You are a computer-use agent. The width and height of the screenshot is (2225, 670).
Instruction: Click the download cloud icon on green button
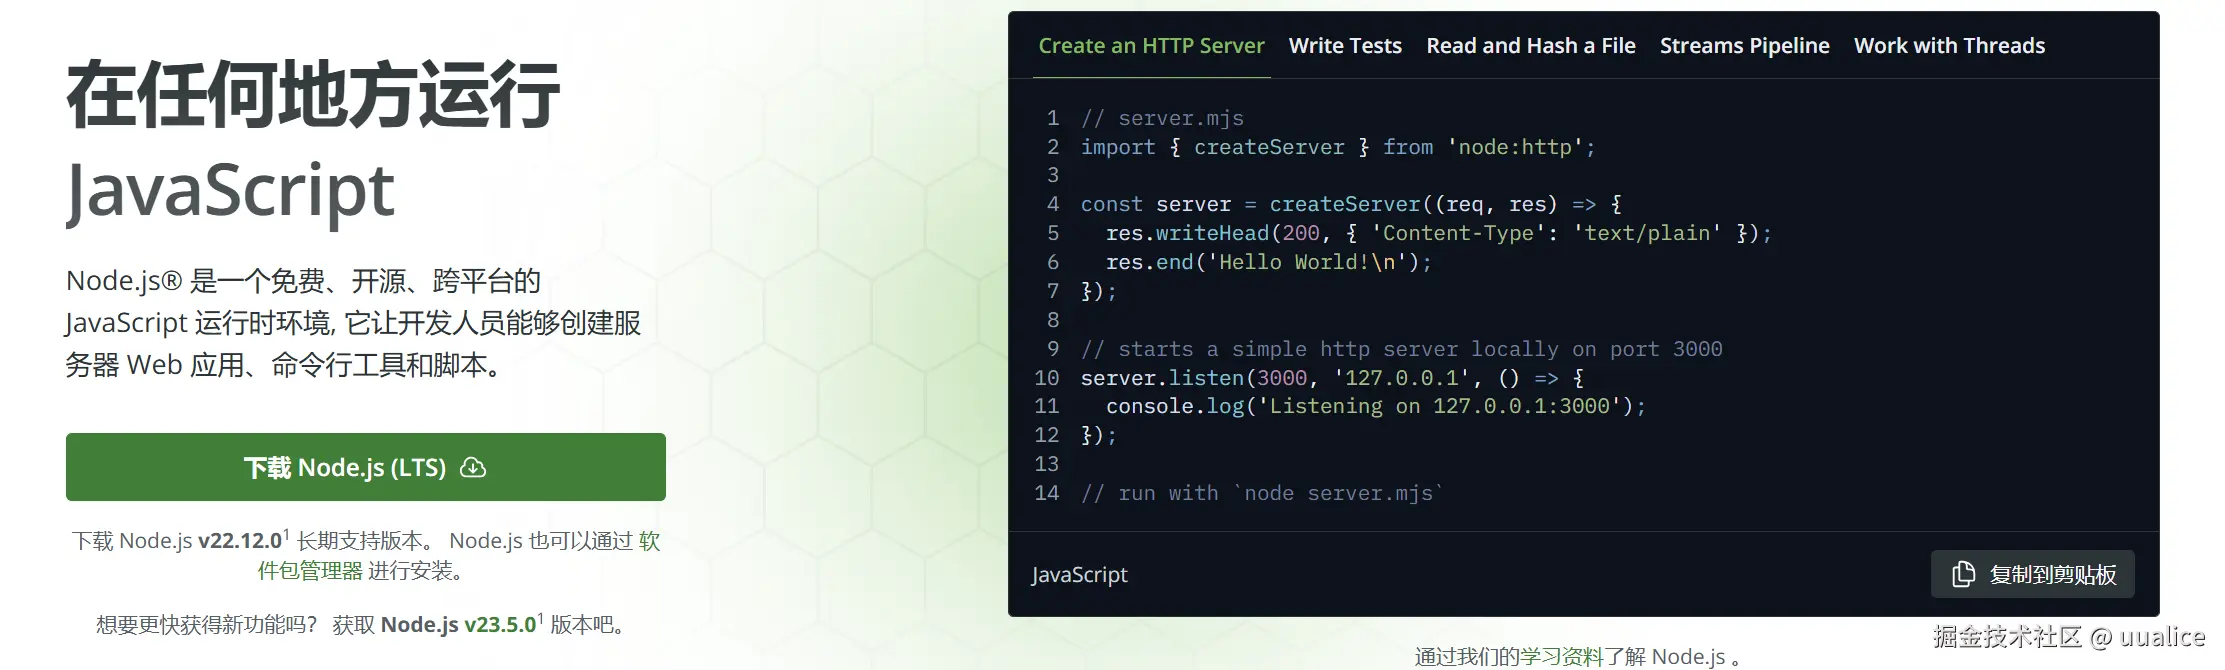pyautogui.click(x=473, y=467)
